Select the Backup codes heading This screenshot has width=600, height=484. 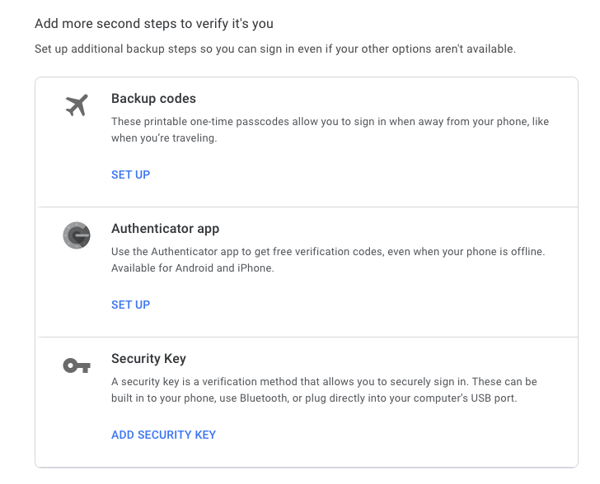click(153, 98)
